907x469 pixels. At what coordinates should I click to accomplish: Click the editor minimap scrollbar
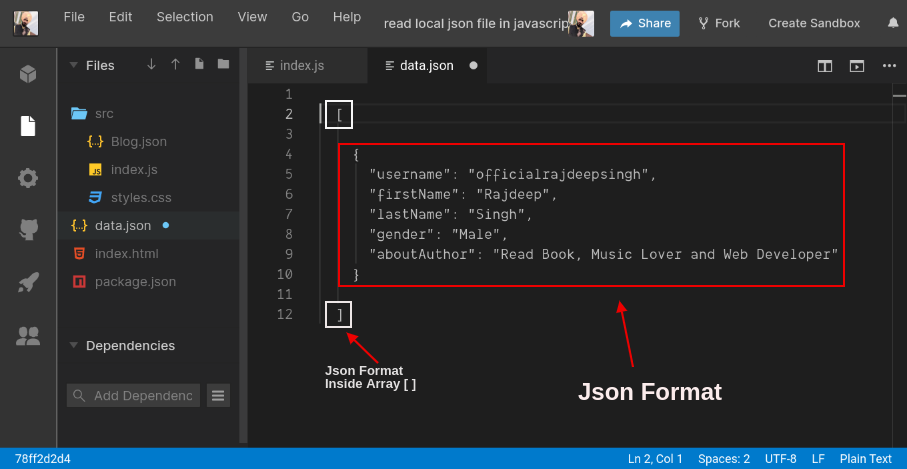pos(899,265)
